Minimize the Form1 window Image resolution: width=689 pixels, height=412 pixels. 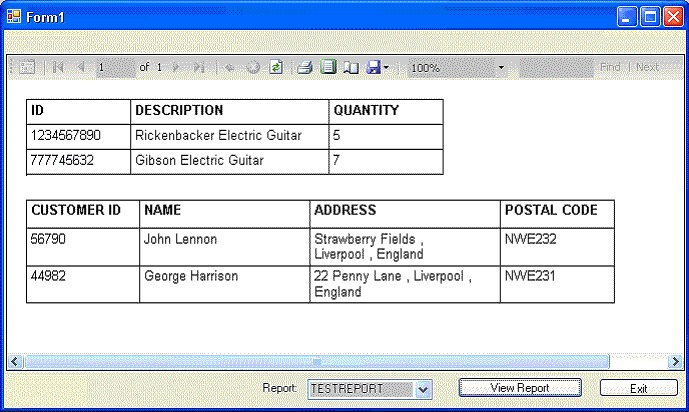tap(627, 17)
